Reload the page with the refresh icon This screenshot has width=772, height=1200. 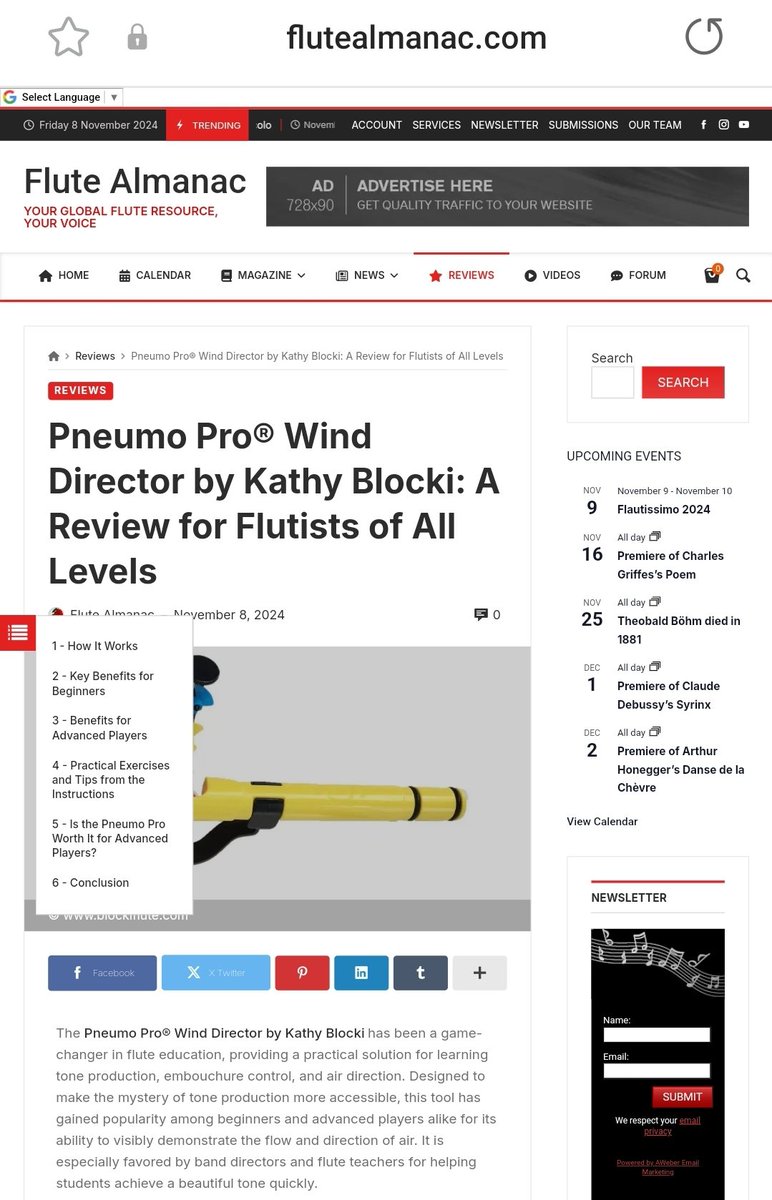point(703,37)
